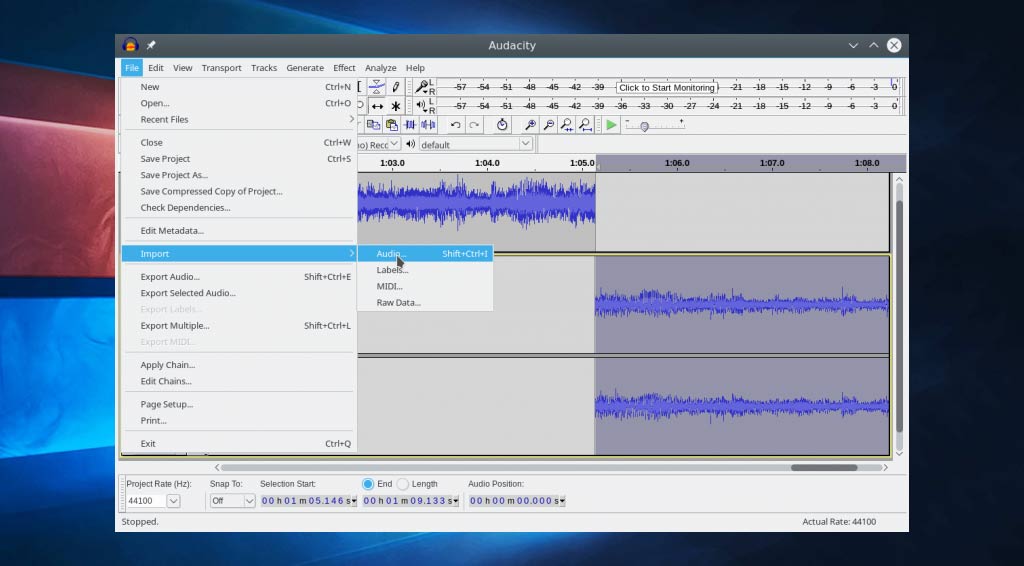The image size is (1024, 566).
Task: Click the Silence audio selection icon
Action: coord(428,125)
